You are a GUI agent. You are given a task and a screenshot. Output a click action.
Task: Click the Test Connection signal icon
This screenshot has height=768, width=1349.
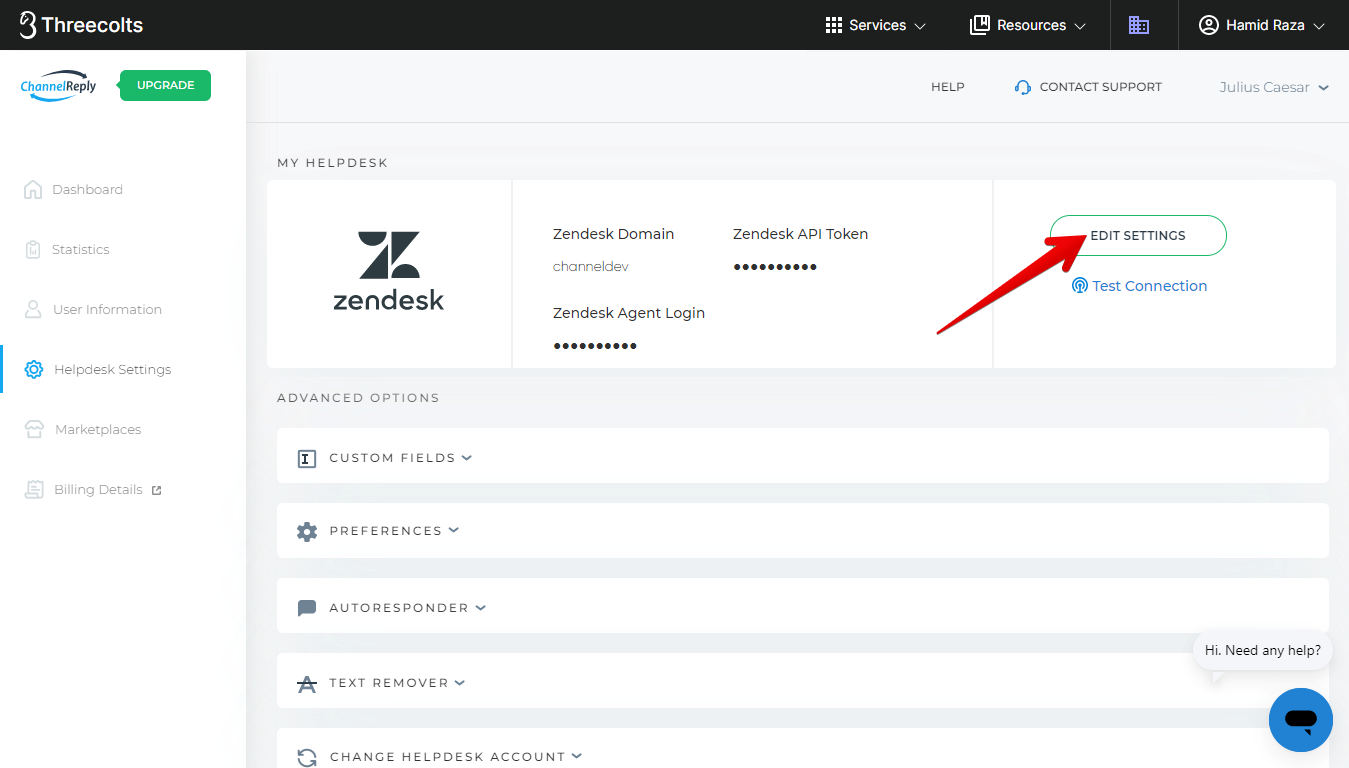(1080, 286)
